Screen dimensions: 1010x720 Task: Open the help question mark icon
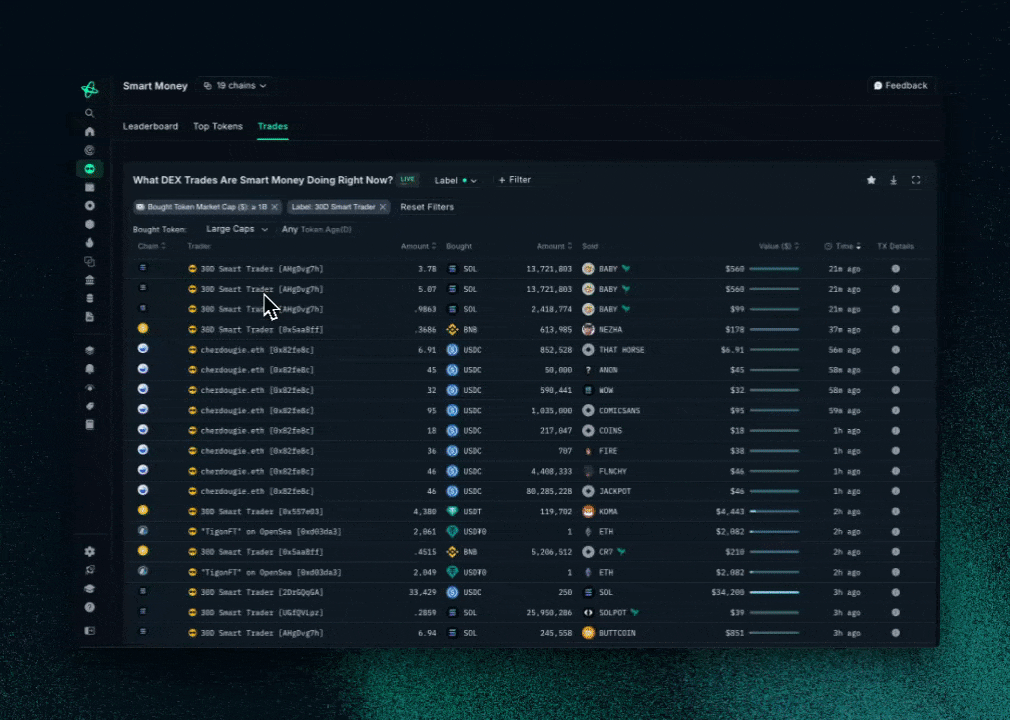[90, 607]
